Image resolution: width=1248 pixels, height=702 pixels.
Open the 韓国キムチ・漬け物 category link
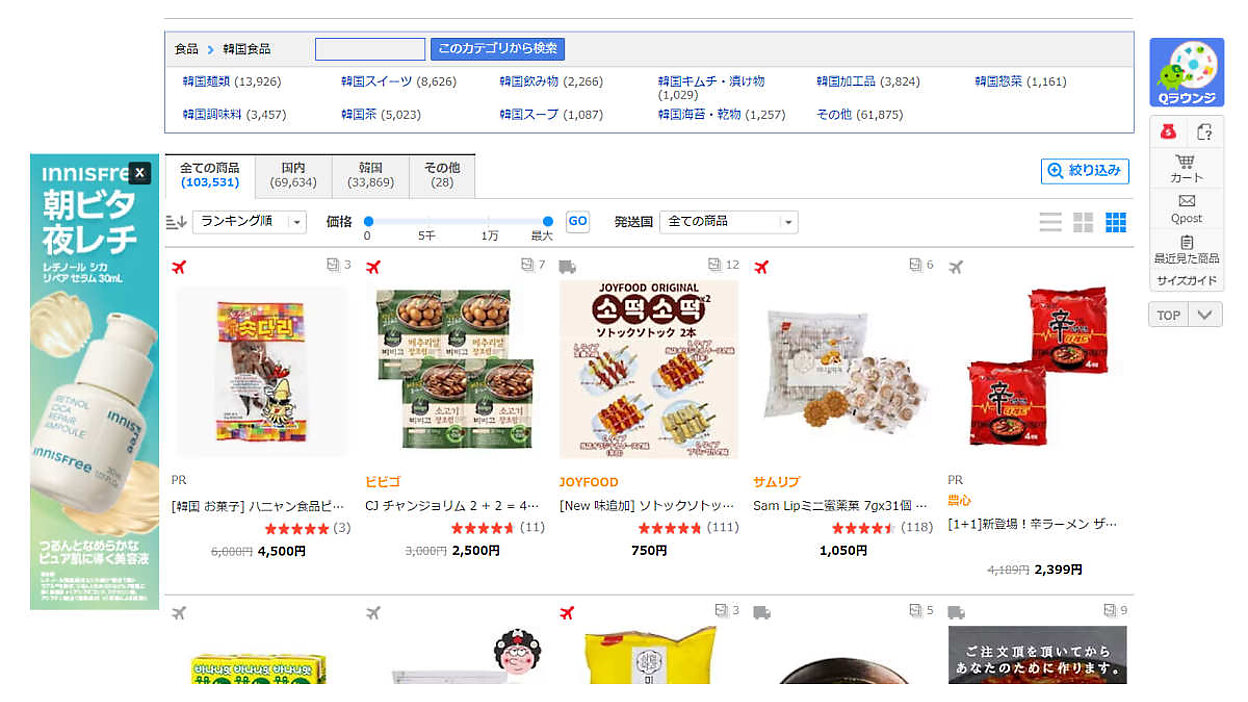[711, 82]
